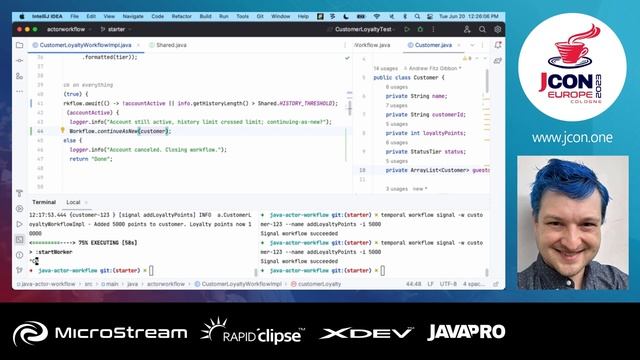Open the starter git branch dropdown
This screenshot has width=640, height=360.
[x=116, y=29]
